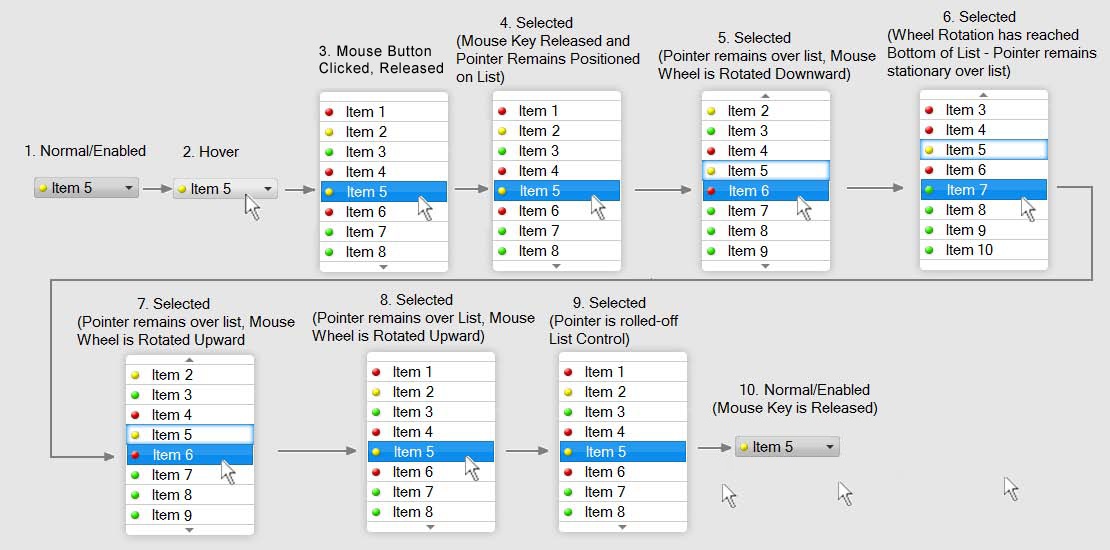Click green dot beside Item 10 in state 6
The width and height of the screenshot is (1110, 550).
pyautogui.click(x=929, y=250)
